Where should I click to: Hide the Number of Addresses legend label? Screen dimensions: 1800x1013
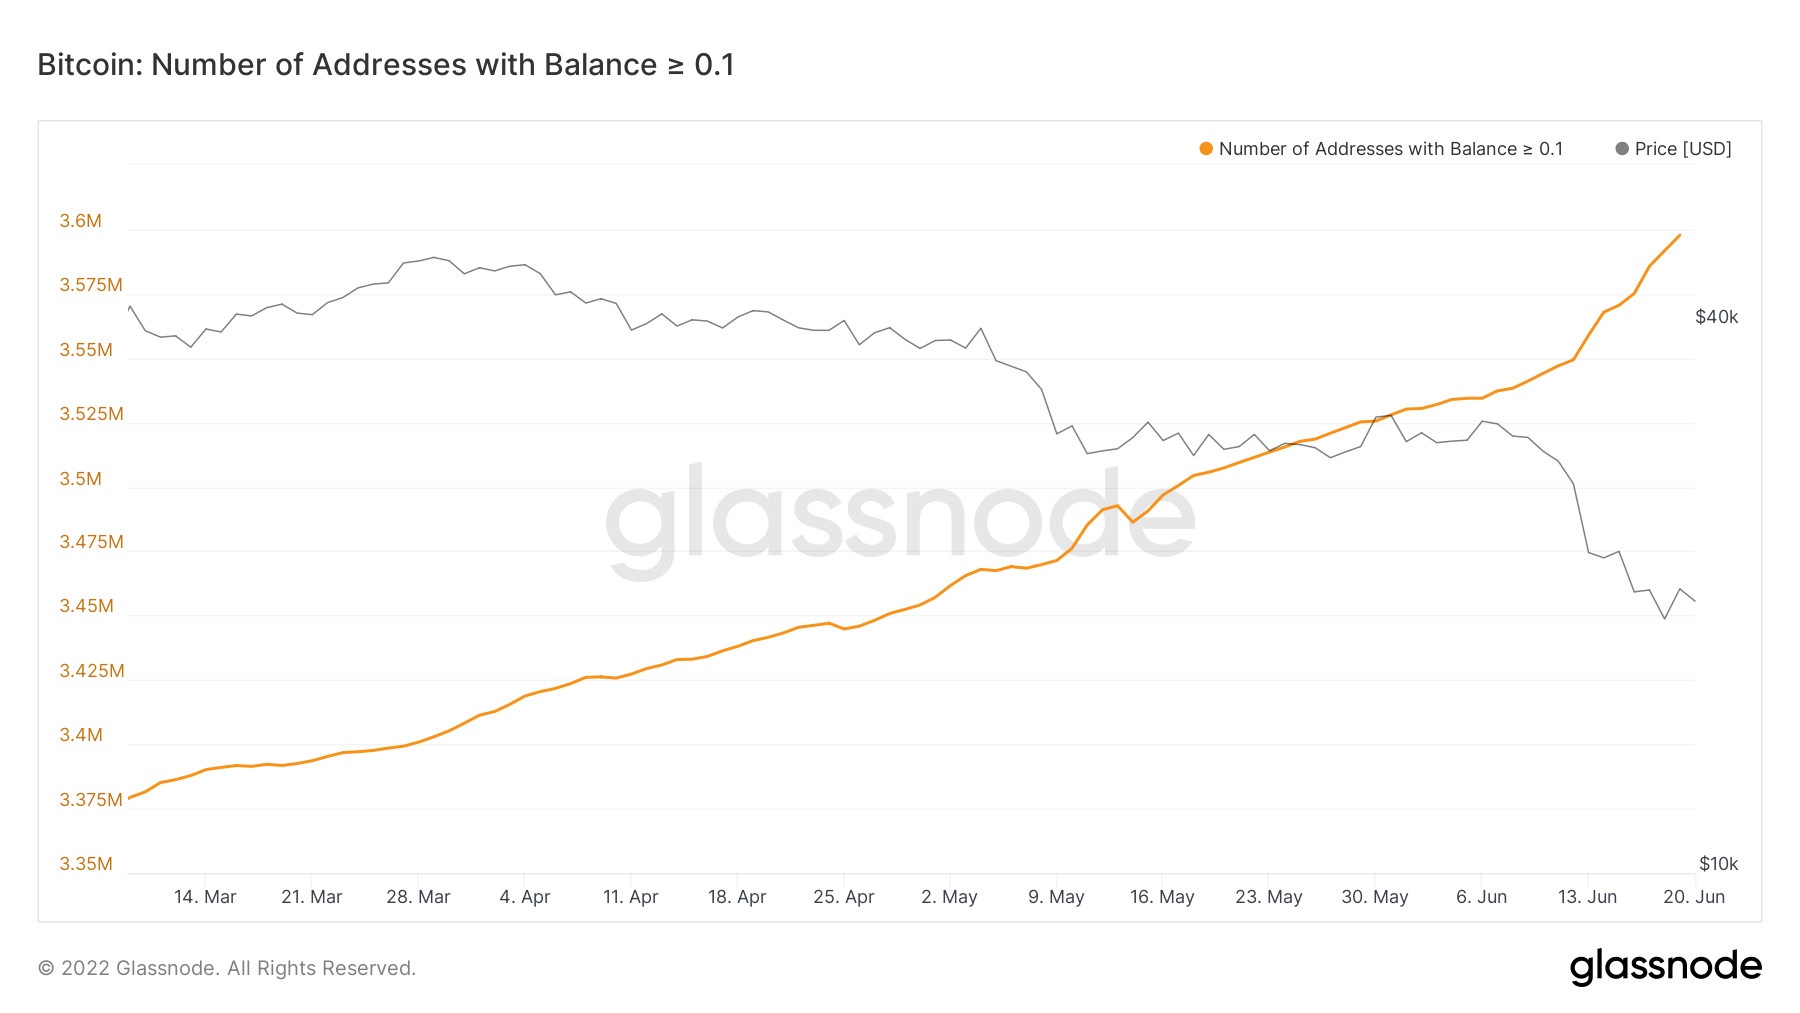(x=1390, y=149)
